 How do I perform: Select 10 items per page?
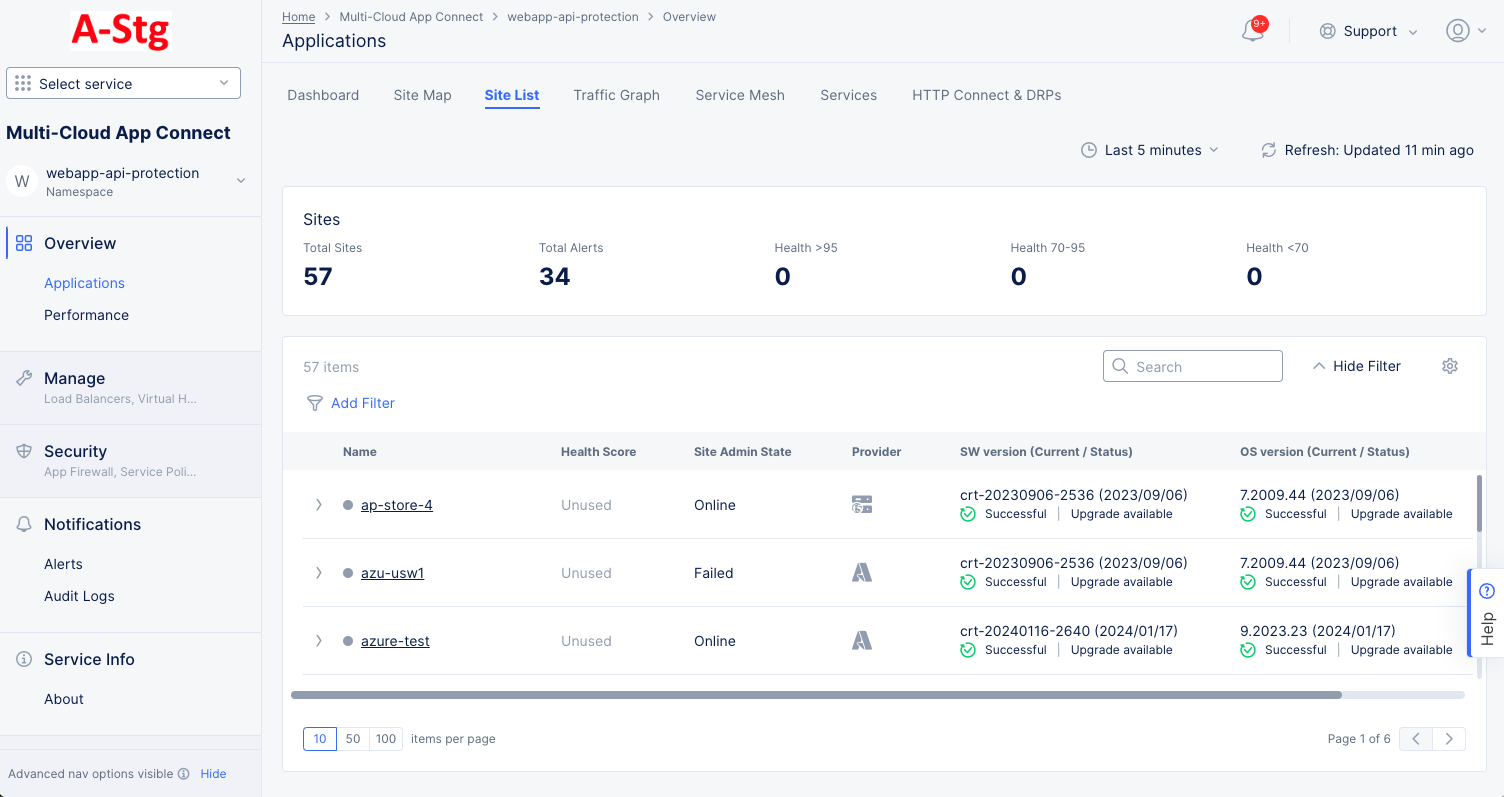point(320,739)
